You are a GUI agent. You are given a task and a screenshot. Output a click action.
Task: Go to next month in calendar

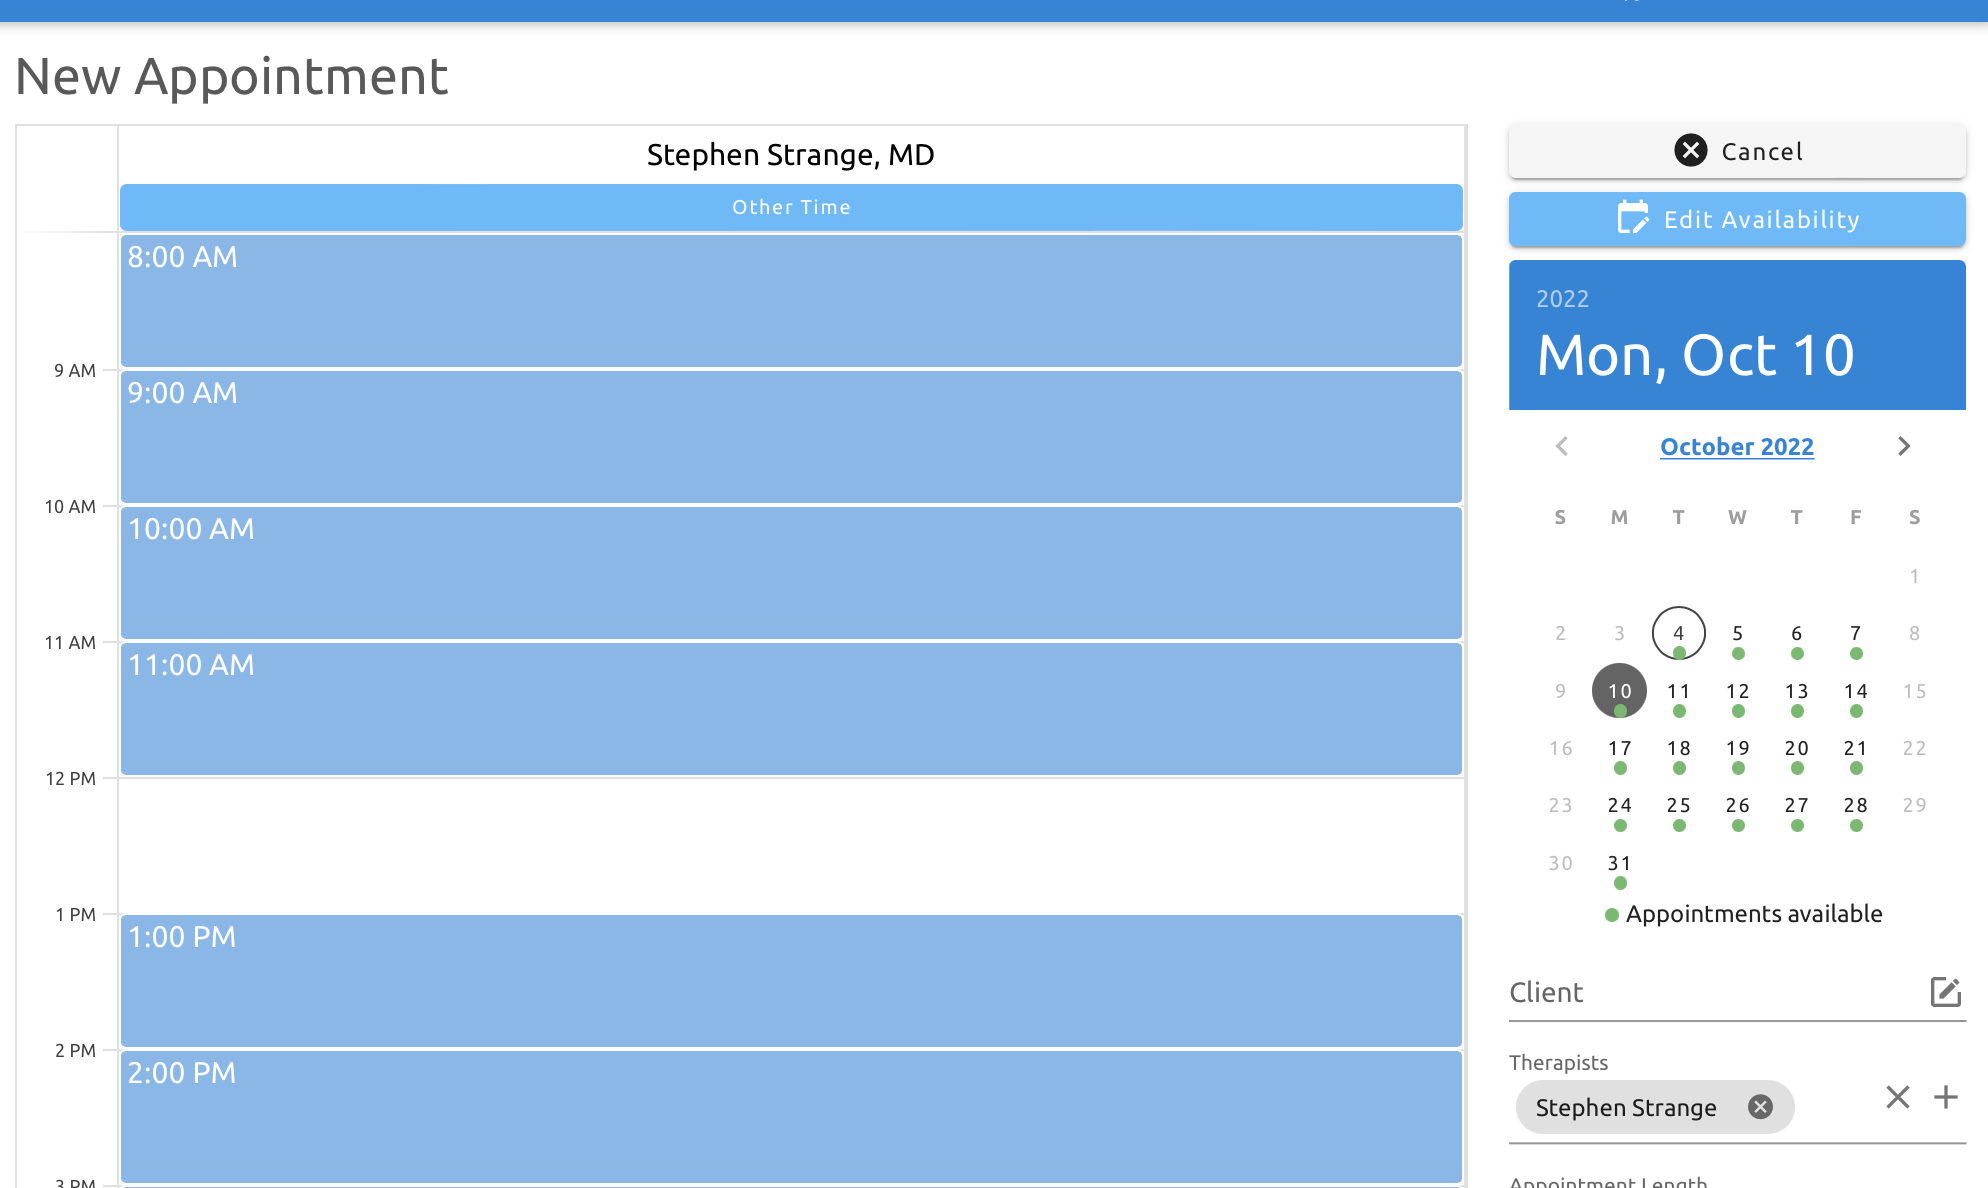tap(1903, 446)
